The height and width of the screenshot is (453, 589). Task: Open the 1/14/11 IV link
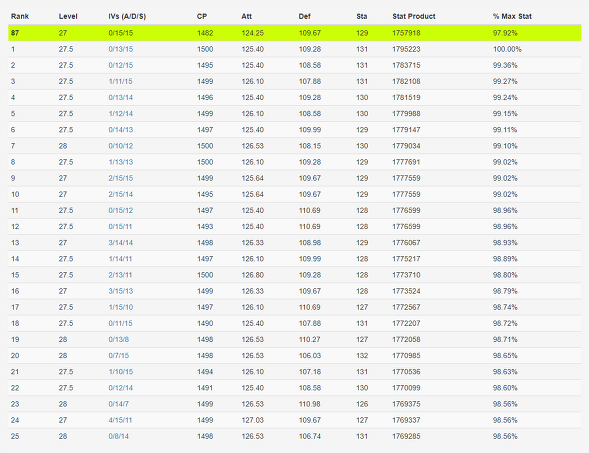pyautogui.click(x=120, y=259)
